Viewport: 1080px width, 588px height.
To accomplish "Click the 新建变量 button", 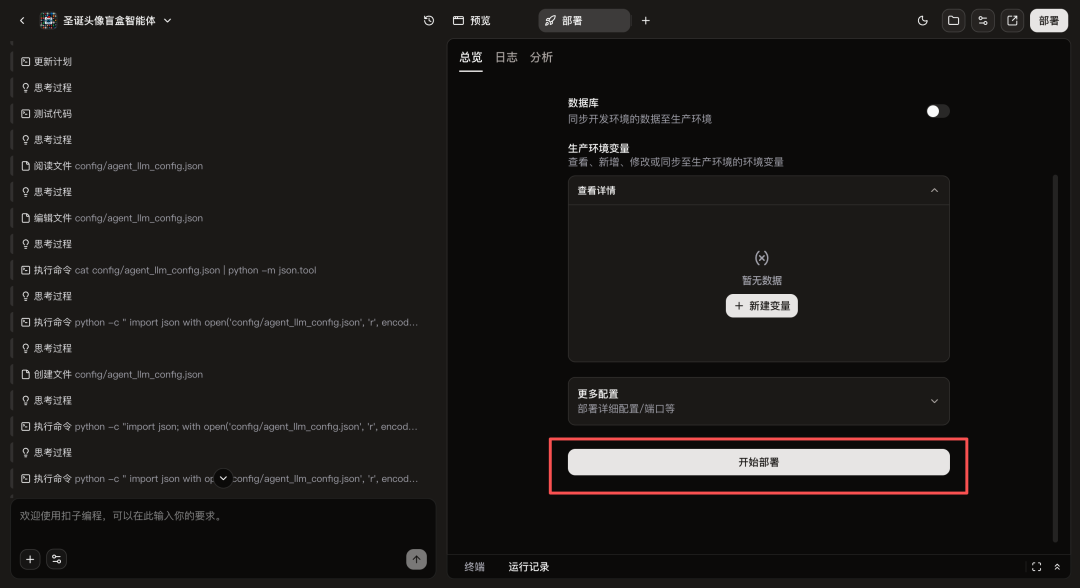I will (761, 306).
